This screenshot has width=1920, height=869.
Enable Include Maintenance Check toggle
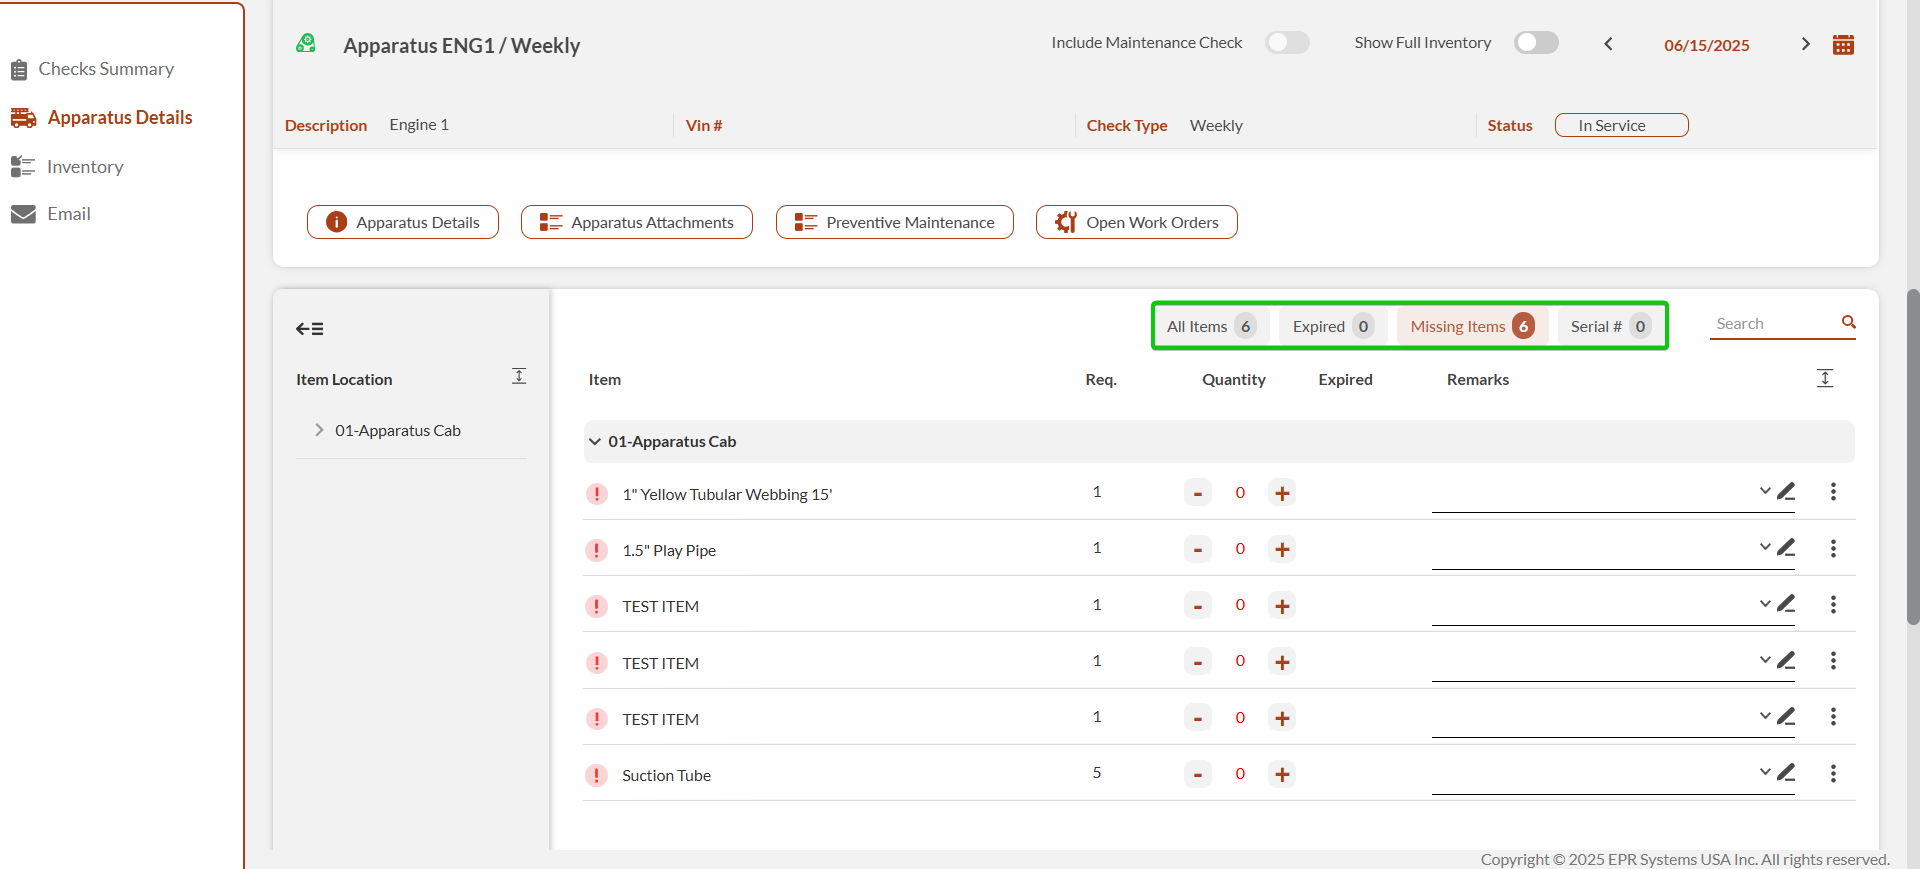1287,43
